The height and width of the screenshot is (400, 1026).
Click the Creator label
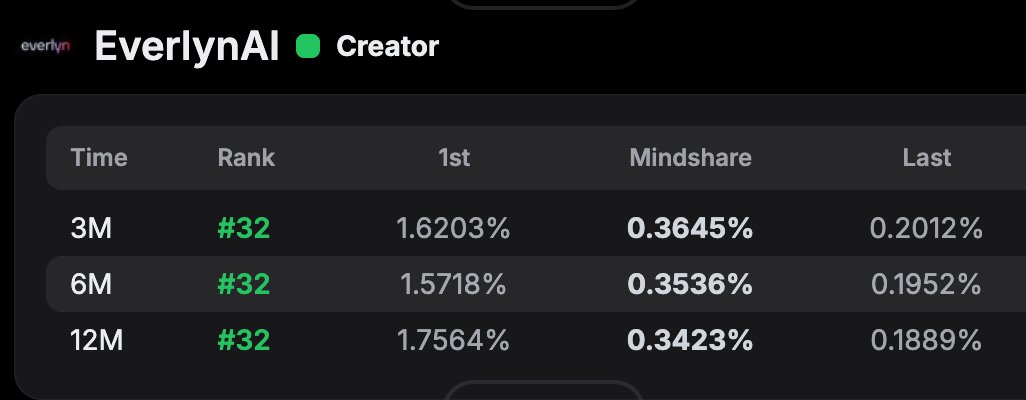pos(387,46)
